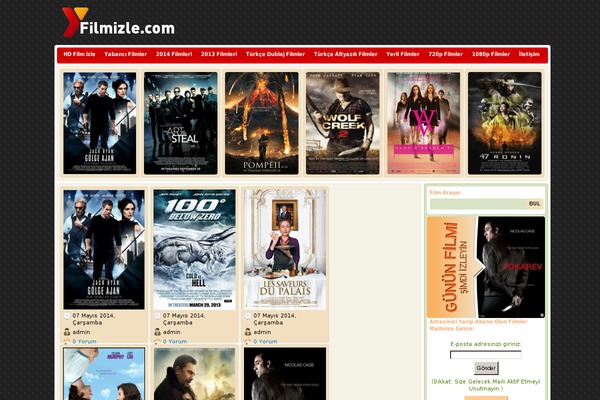Screen dimensions: 600x400
Task: Click the 'Film Arayın' heading
Action: pos(445,193)
